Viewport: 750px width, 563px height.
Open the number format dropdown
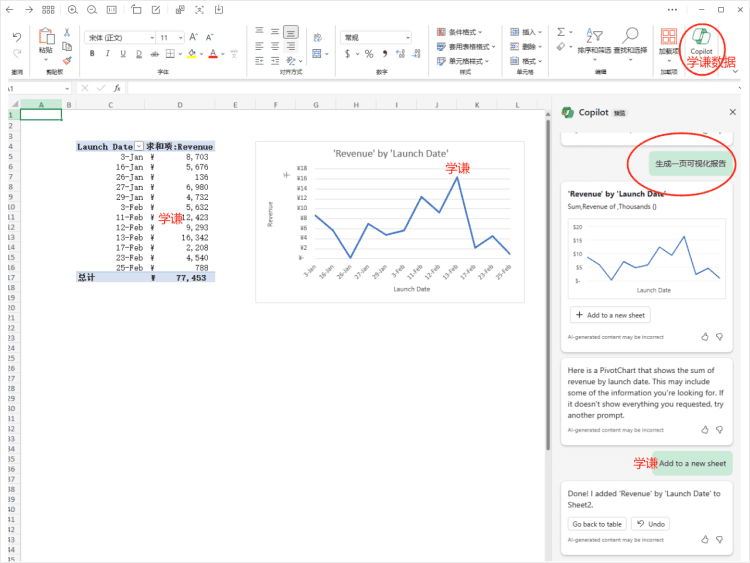tap(408, 37)
